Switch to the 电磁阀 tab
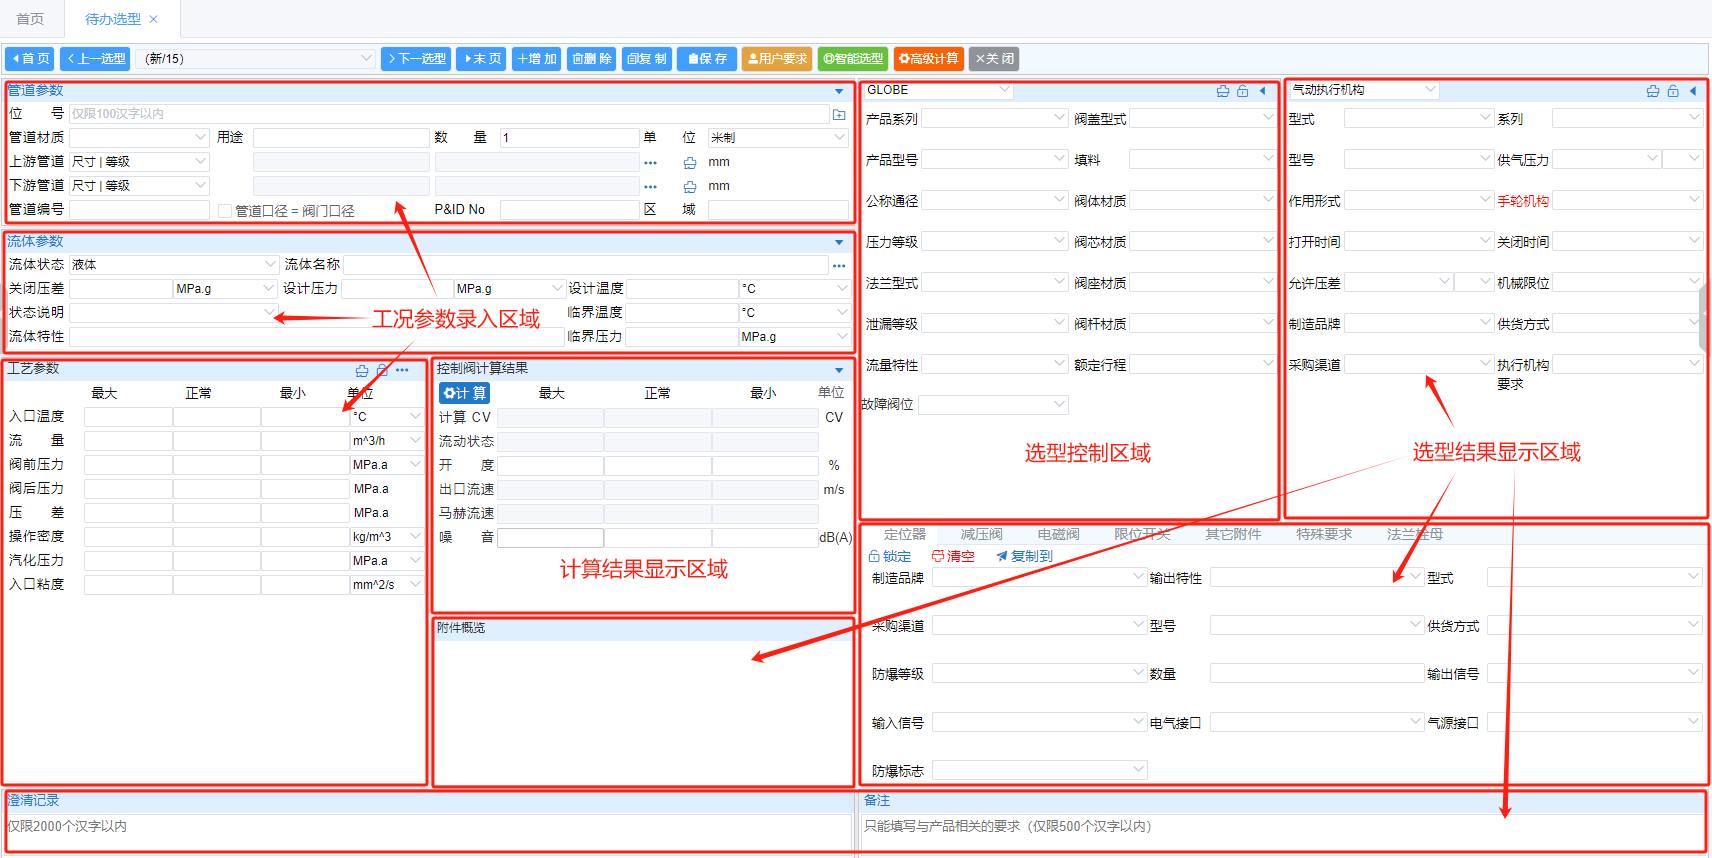1712x858 pixels. [x=1058, y=534]
